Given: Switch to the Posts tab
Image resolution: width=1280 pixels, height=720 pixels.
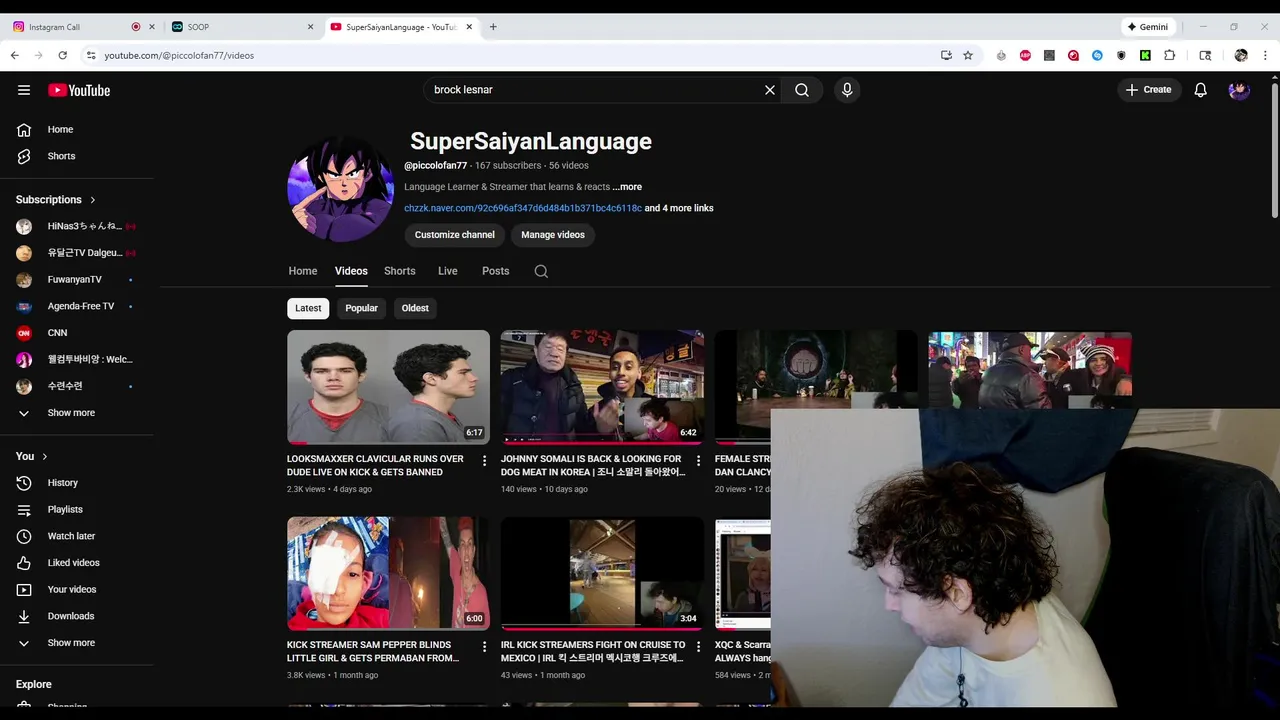Looking at the screenshot, I should (x=496, y=271).
